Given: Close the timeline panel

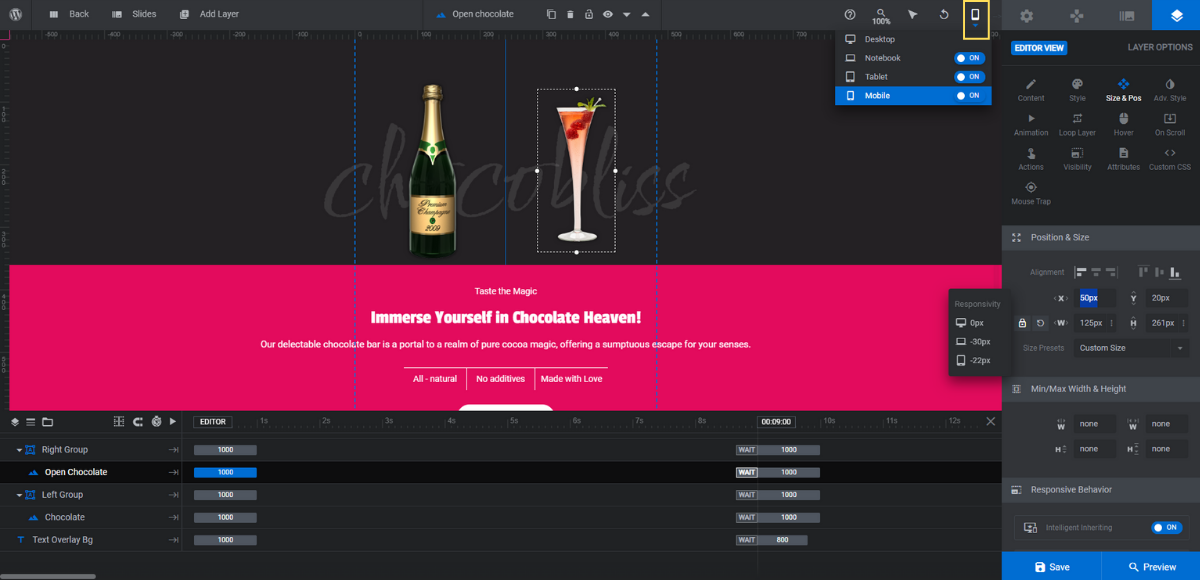Looking at the screenshot, I should [x=991, y=421].
